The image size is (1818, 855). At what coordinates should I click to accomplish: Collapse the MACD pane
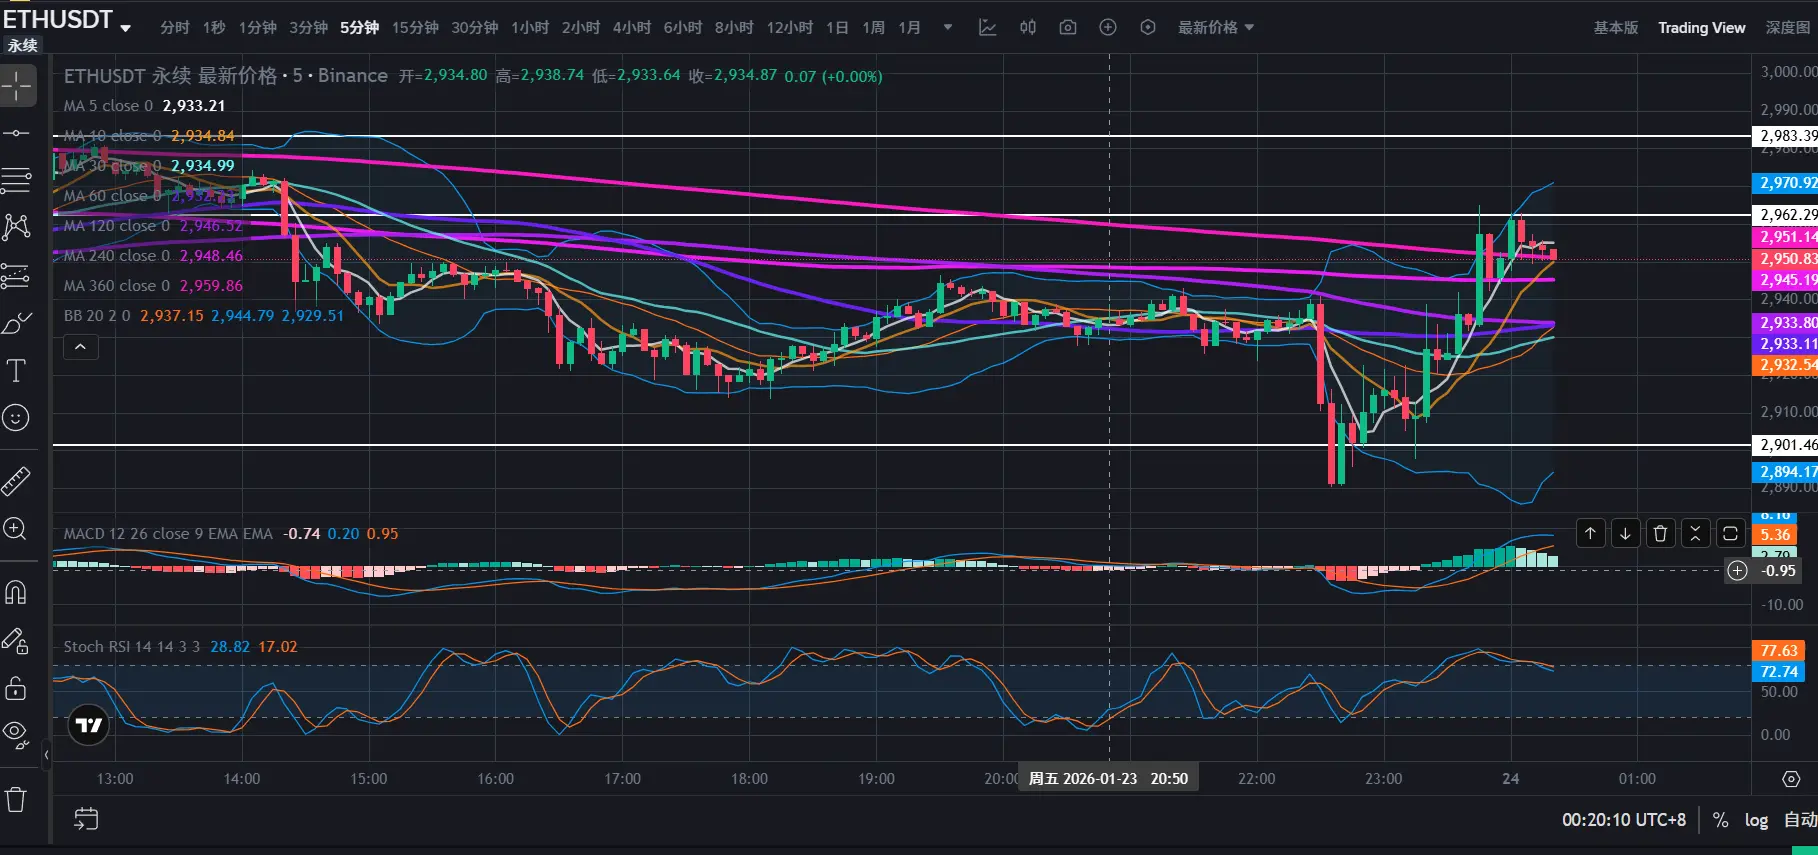coord(1695,534)
